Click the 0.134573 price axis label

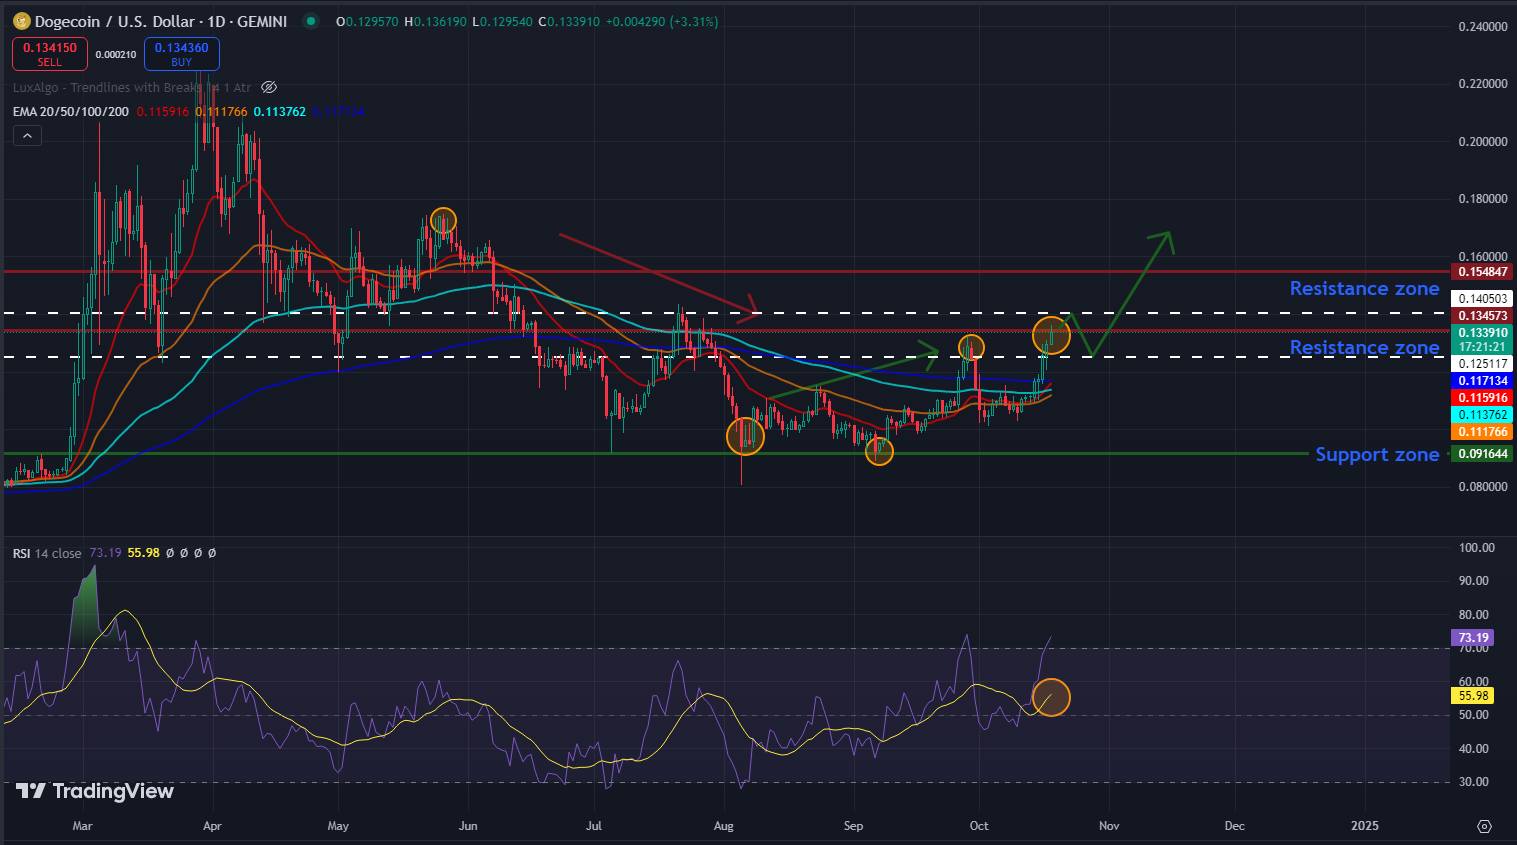click(1482, 316)
